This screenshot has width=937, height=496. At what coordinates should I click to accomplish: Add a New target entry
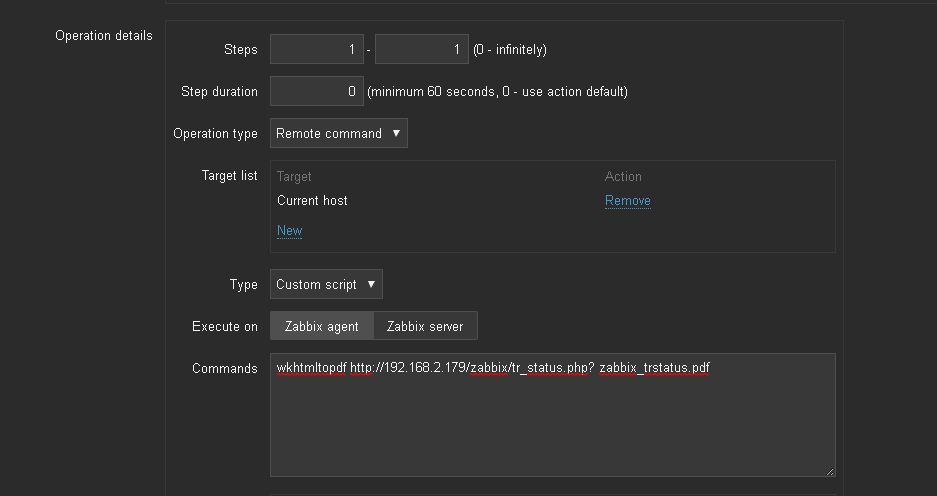click(289, 231)
